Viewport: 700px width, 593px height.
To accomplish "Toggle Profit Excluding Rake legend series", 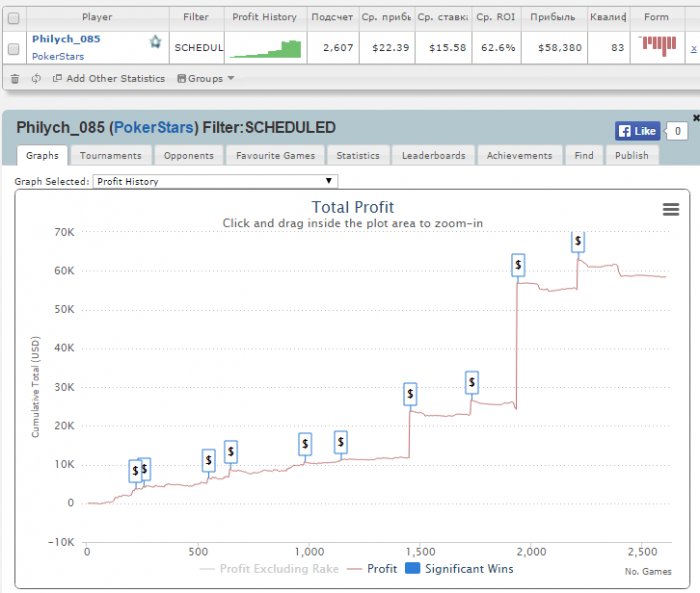I will pos(269,569).
